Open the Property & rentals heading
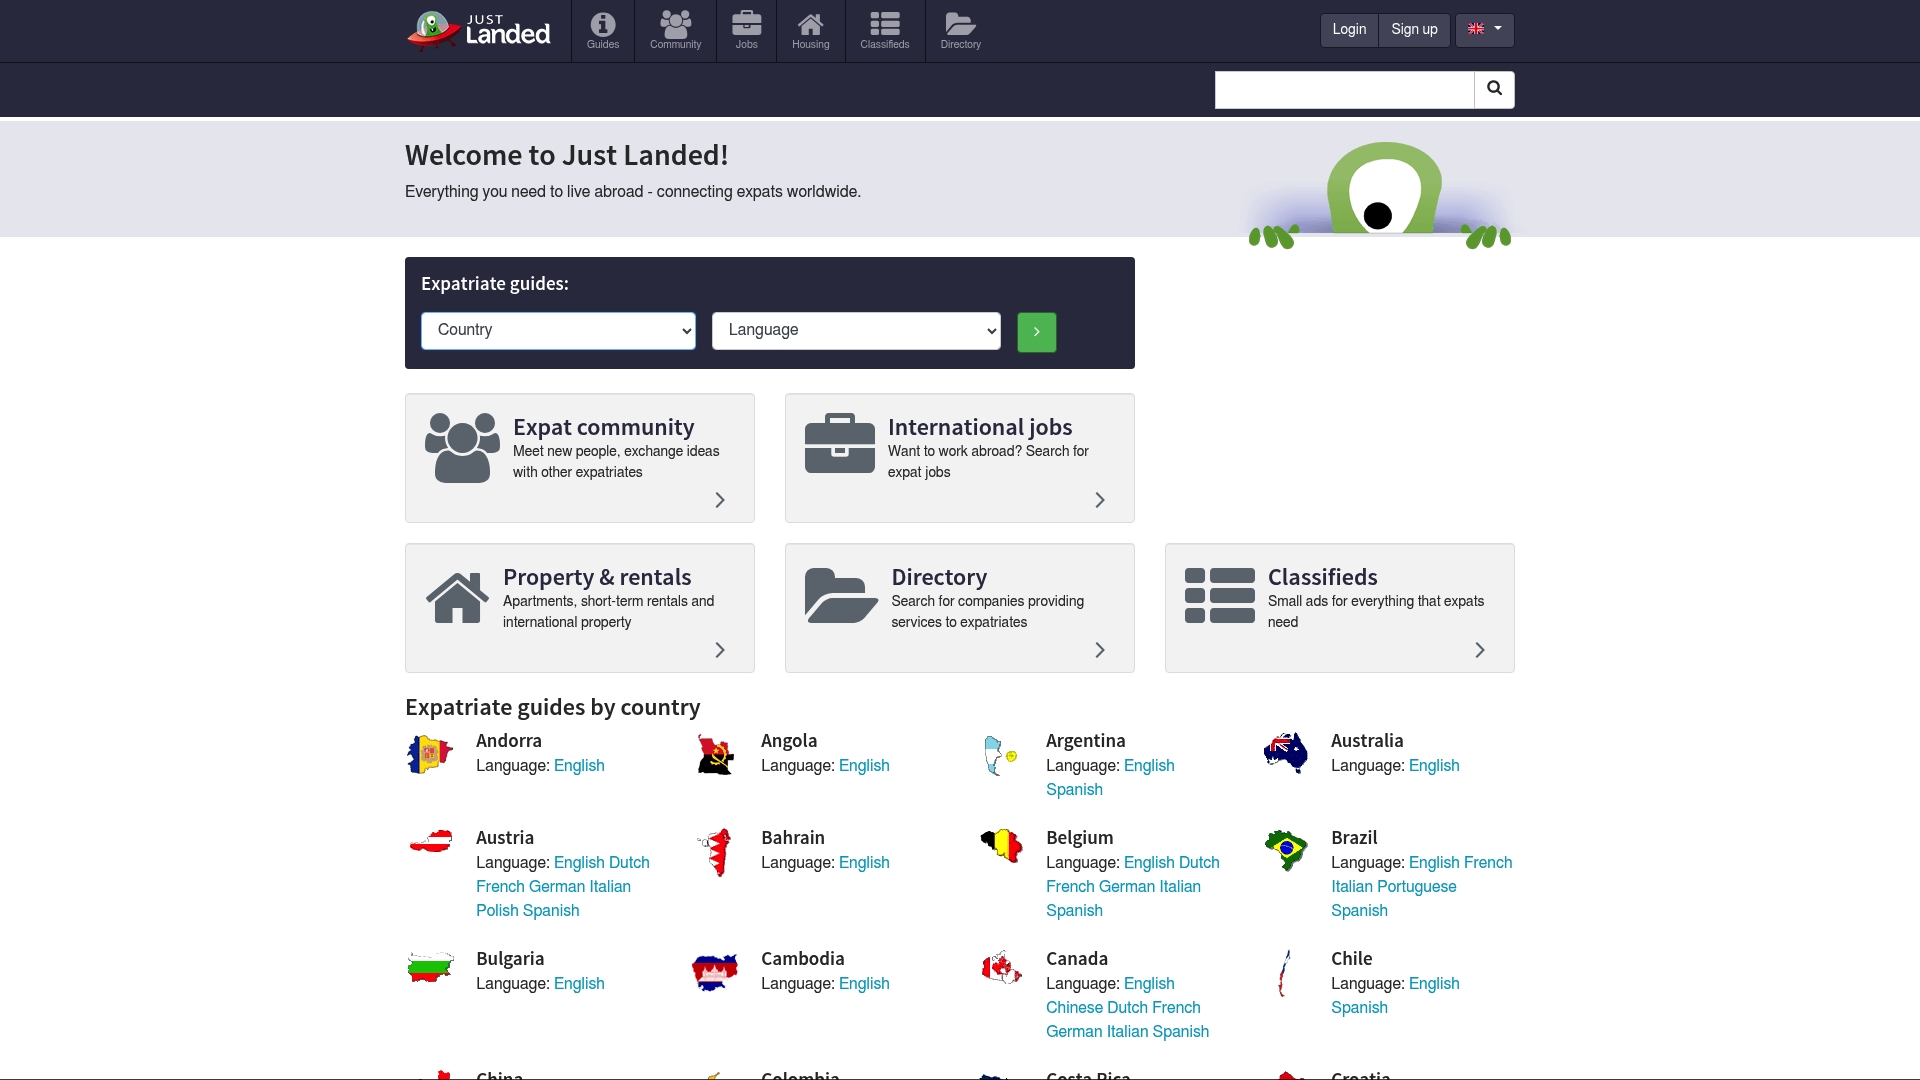 pyautogui.click(x=597, y=577)
